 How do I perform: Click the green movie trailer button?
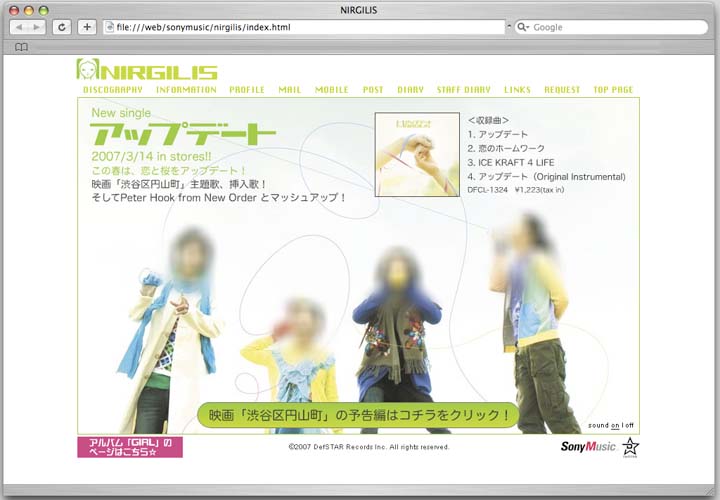[358, 414]
